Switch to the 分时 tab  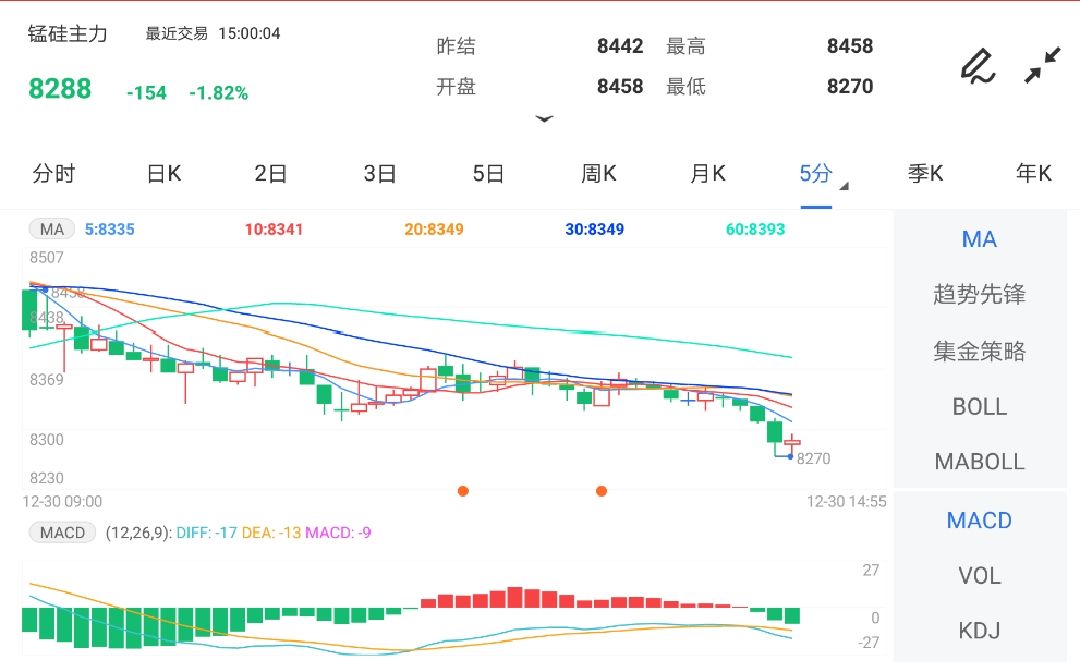(54, 173)
